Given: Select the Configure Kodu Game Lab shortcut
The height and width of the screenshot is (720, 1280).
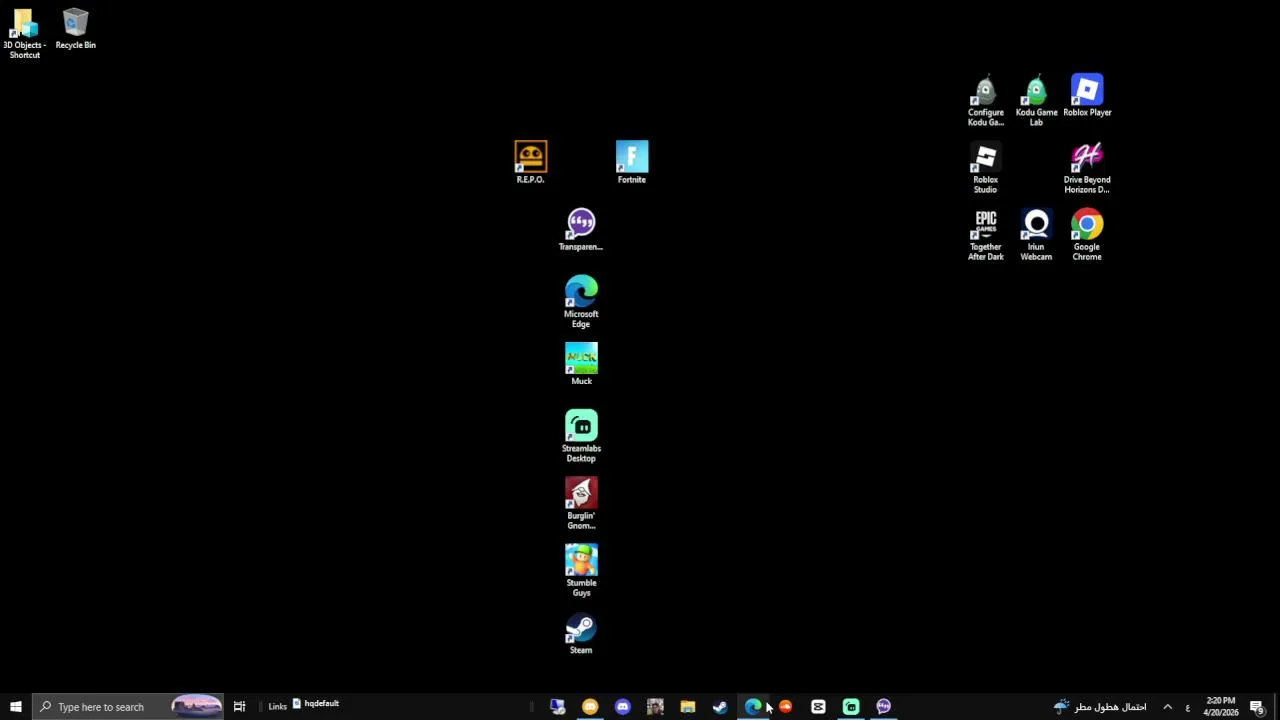Looking at the screenshot, I should (x=985, y=100).
